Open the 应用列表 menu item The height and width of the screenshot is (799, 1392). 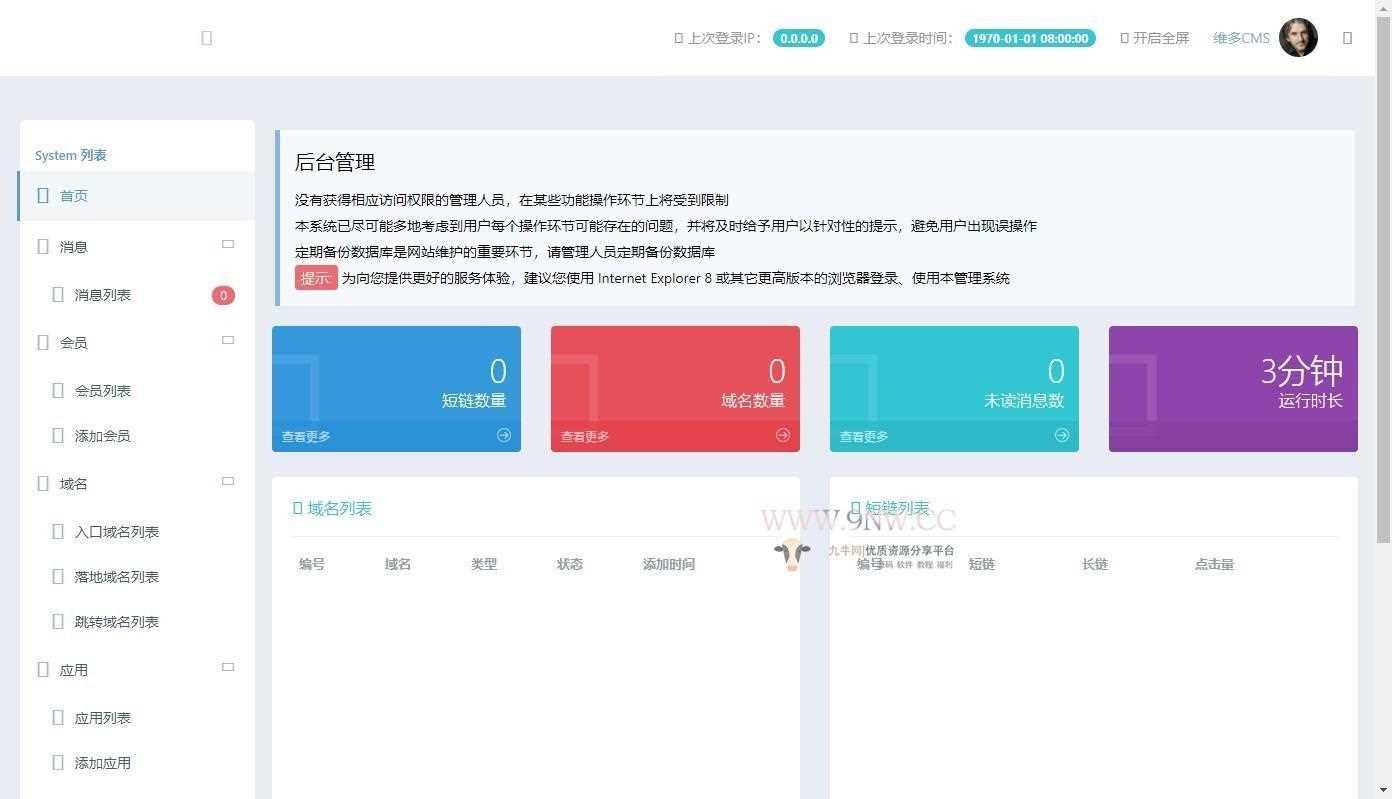click(x=102, y=717)
